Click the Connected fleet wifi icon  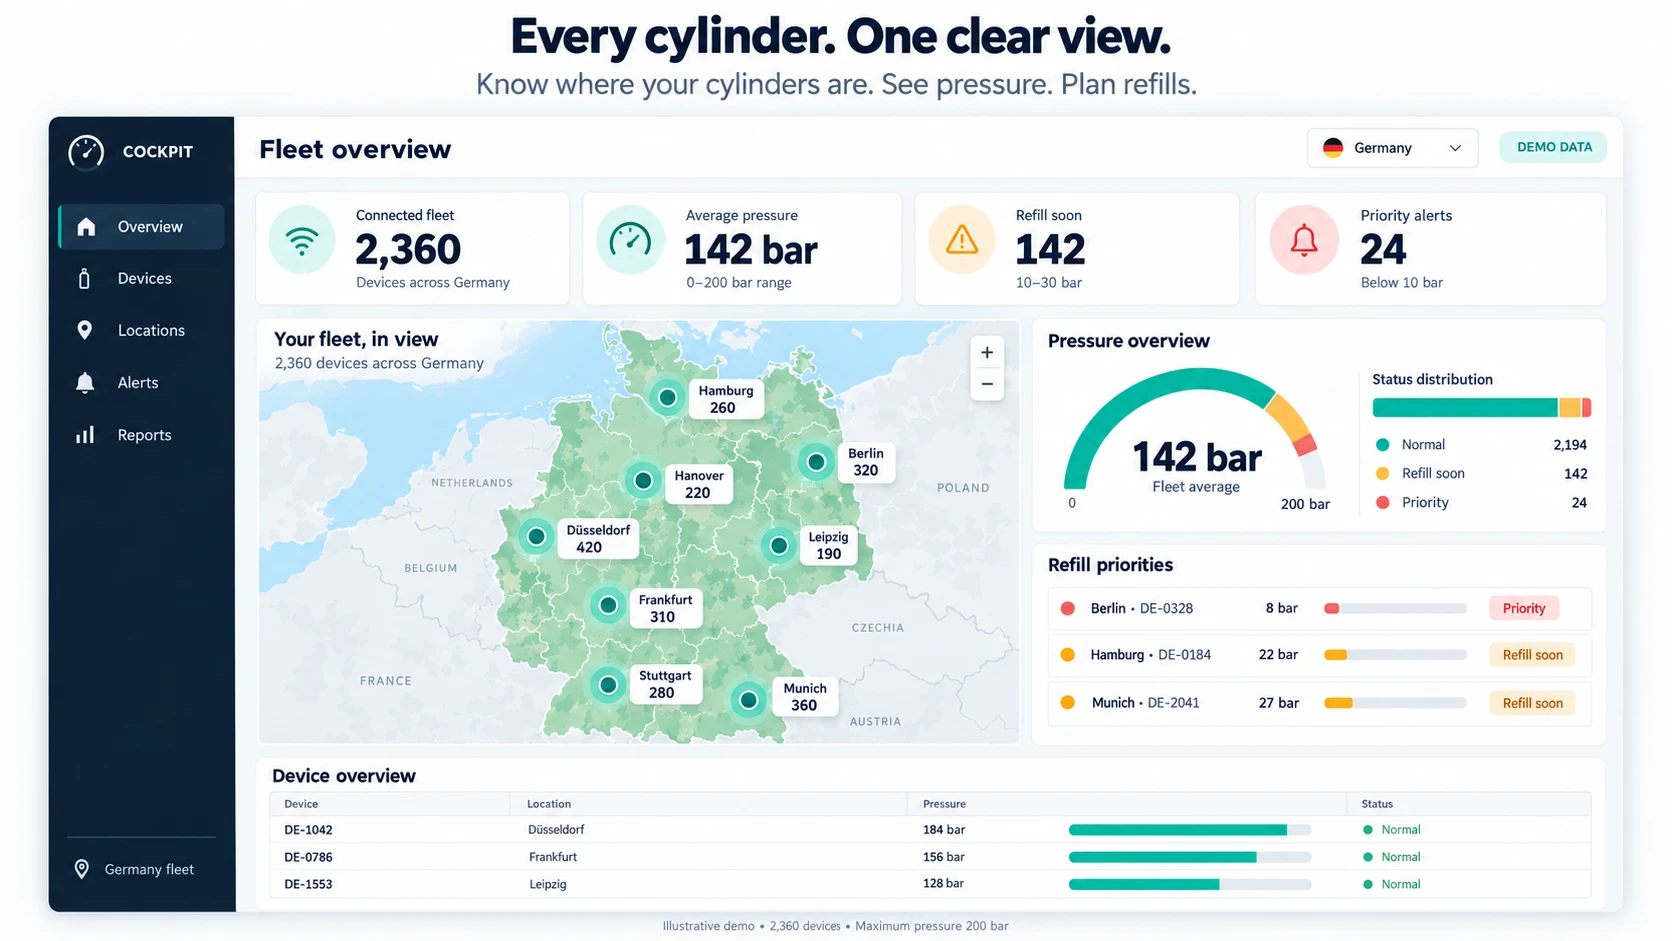[302, 240]
